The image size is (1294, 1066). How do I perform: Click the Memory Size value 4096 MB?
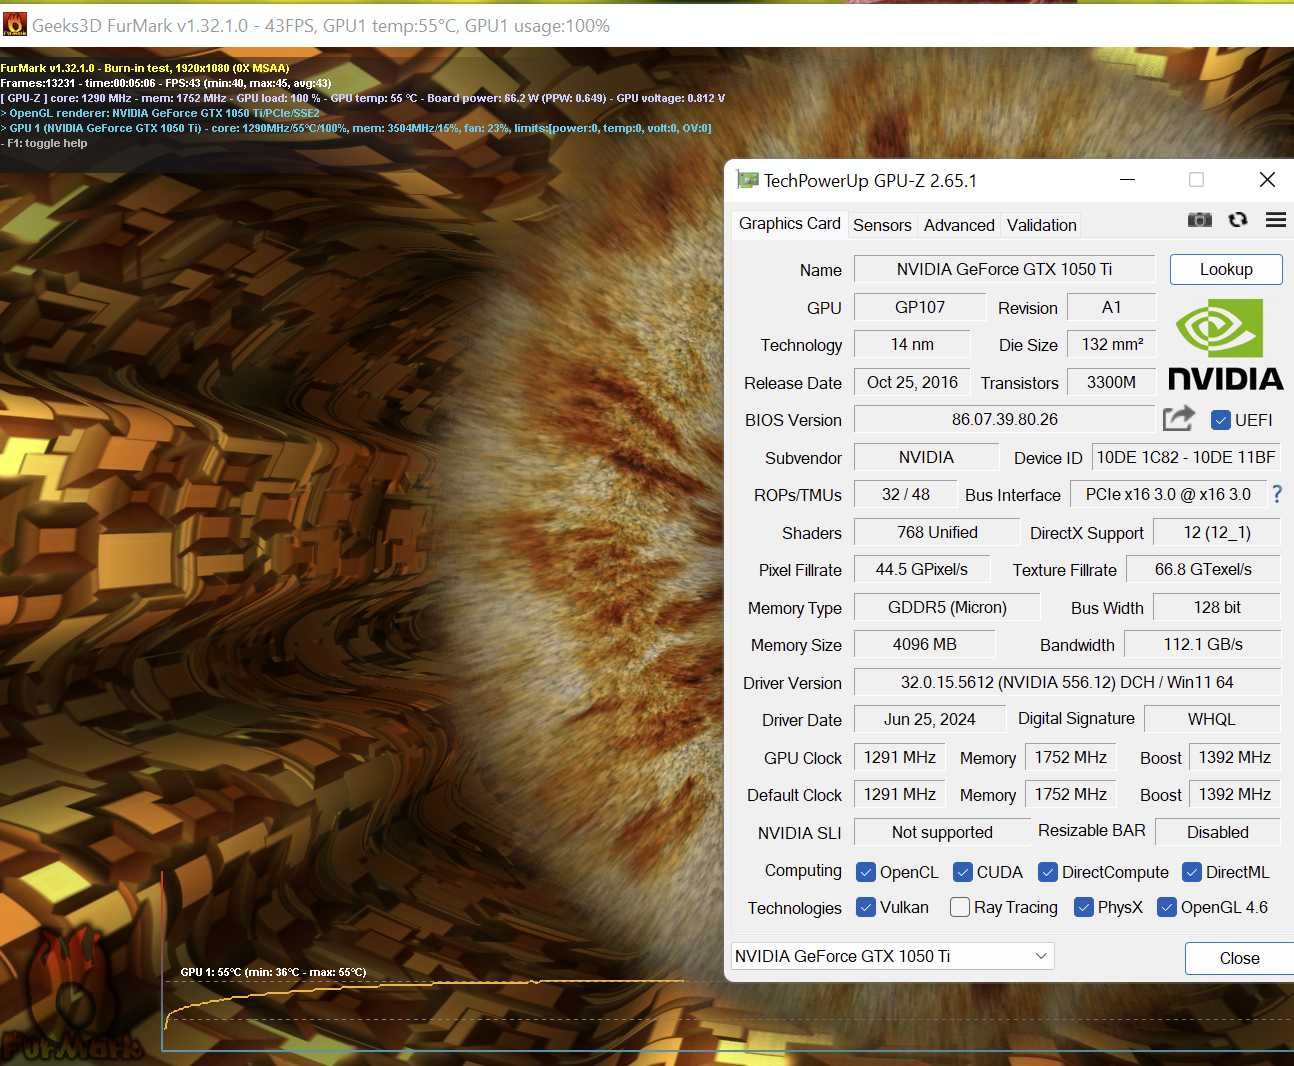tap(924, 644)
